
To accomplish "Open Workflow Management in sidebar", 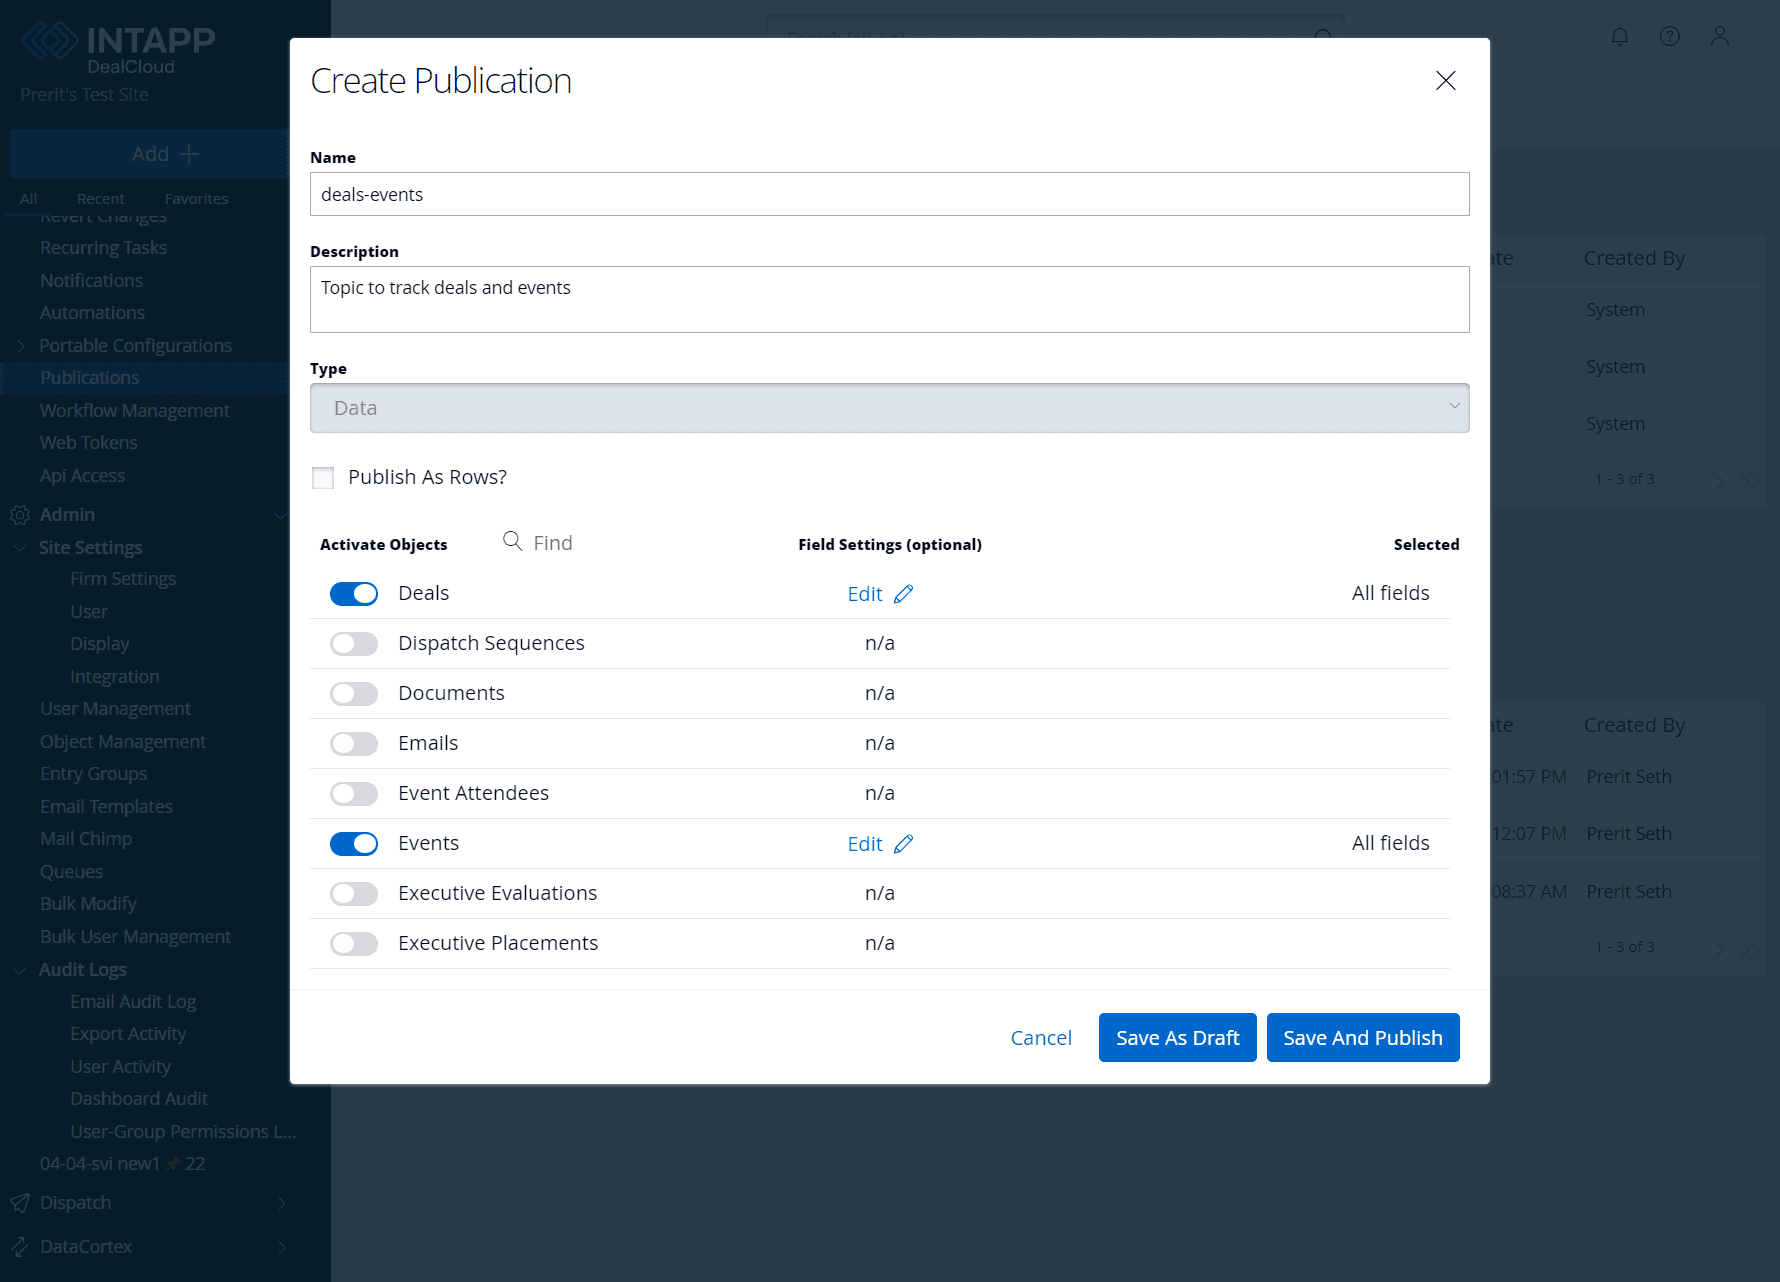I will click(x=135, y=411).
